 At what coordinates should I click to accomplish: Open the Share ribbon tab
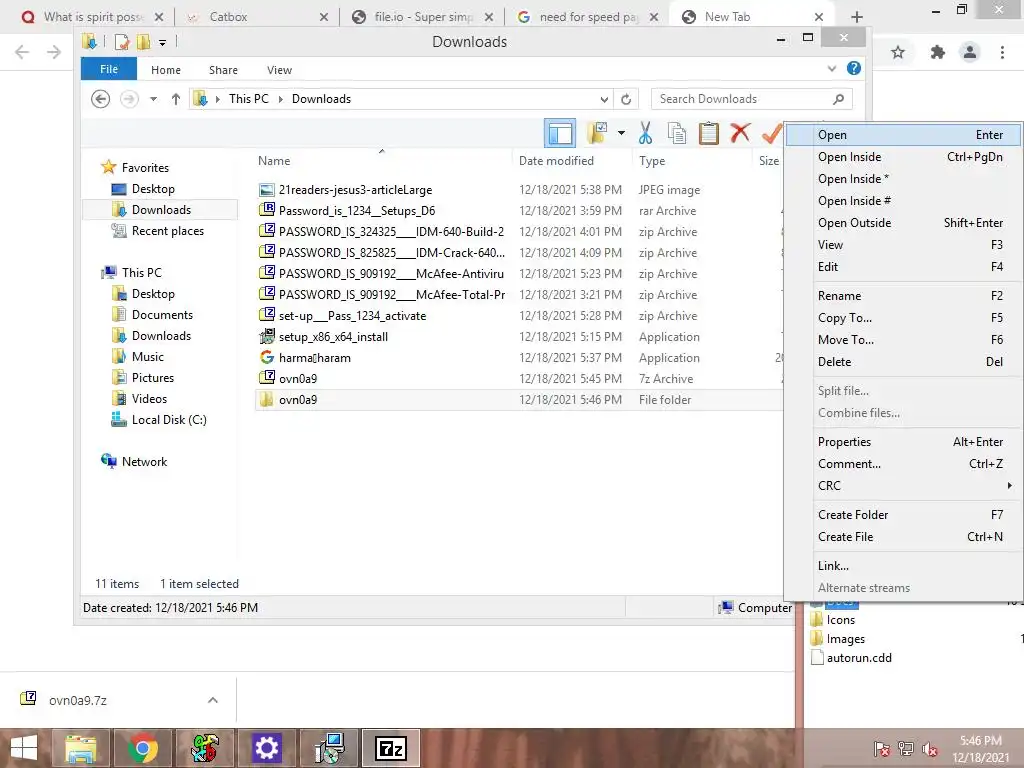[223, 70]
